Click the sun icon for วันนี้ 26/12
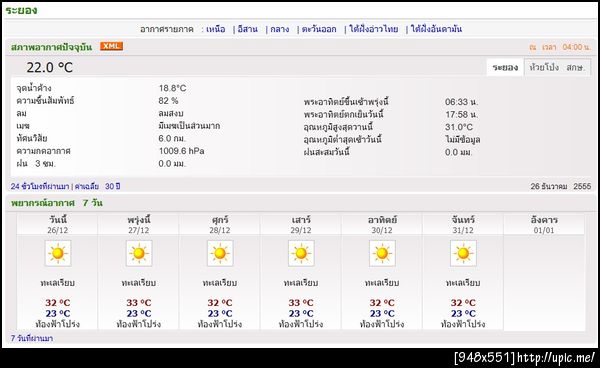This screenshot has height=368, width=600. [58, 253]
